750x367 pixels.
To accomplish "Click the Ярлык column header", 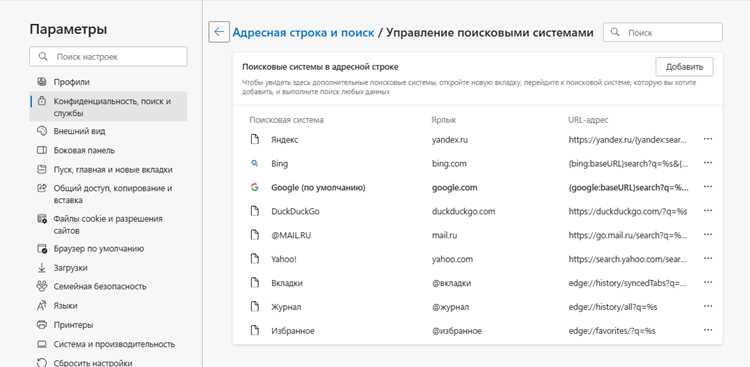I will [x=443, y=120].
